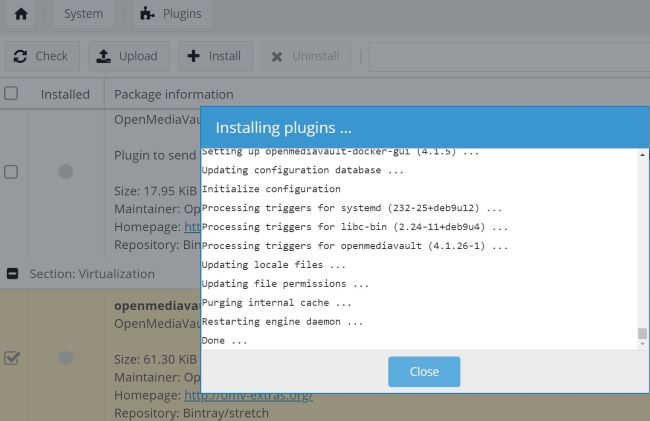Click the Check refresh icon
Viewport: 650px width, 421px height.
point(21,56)
